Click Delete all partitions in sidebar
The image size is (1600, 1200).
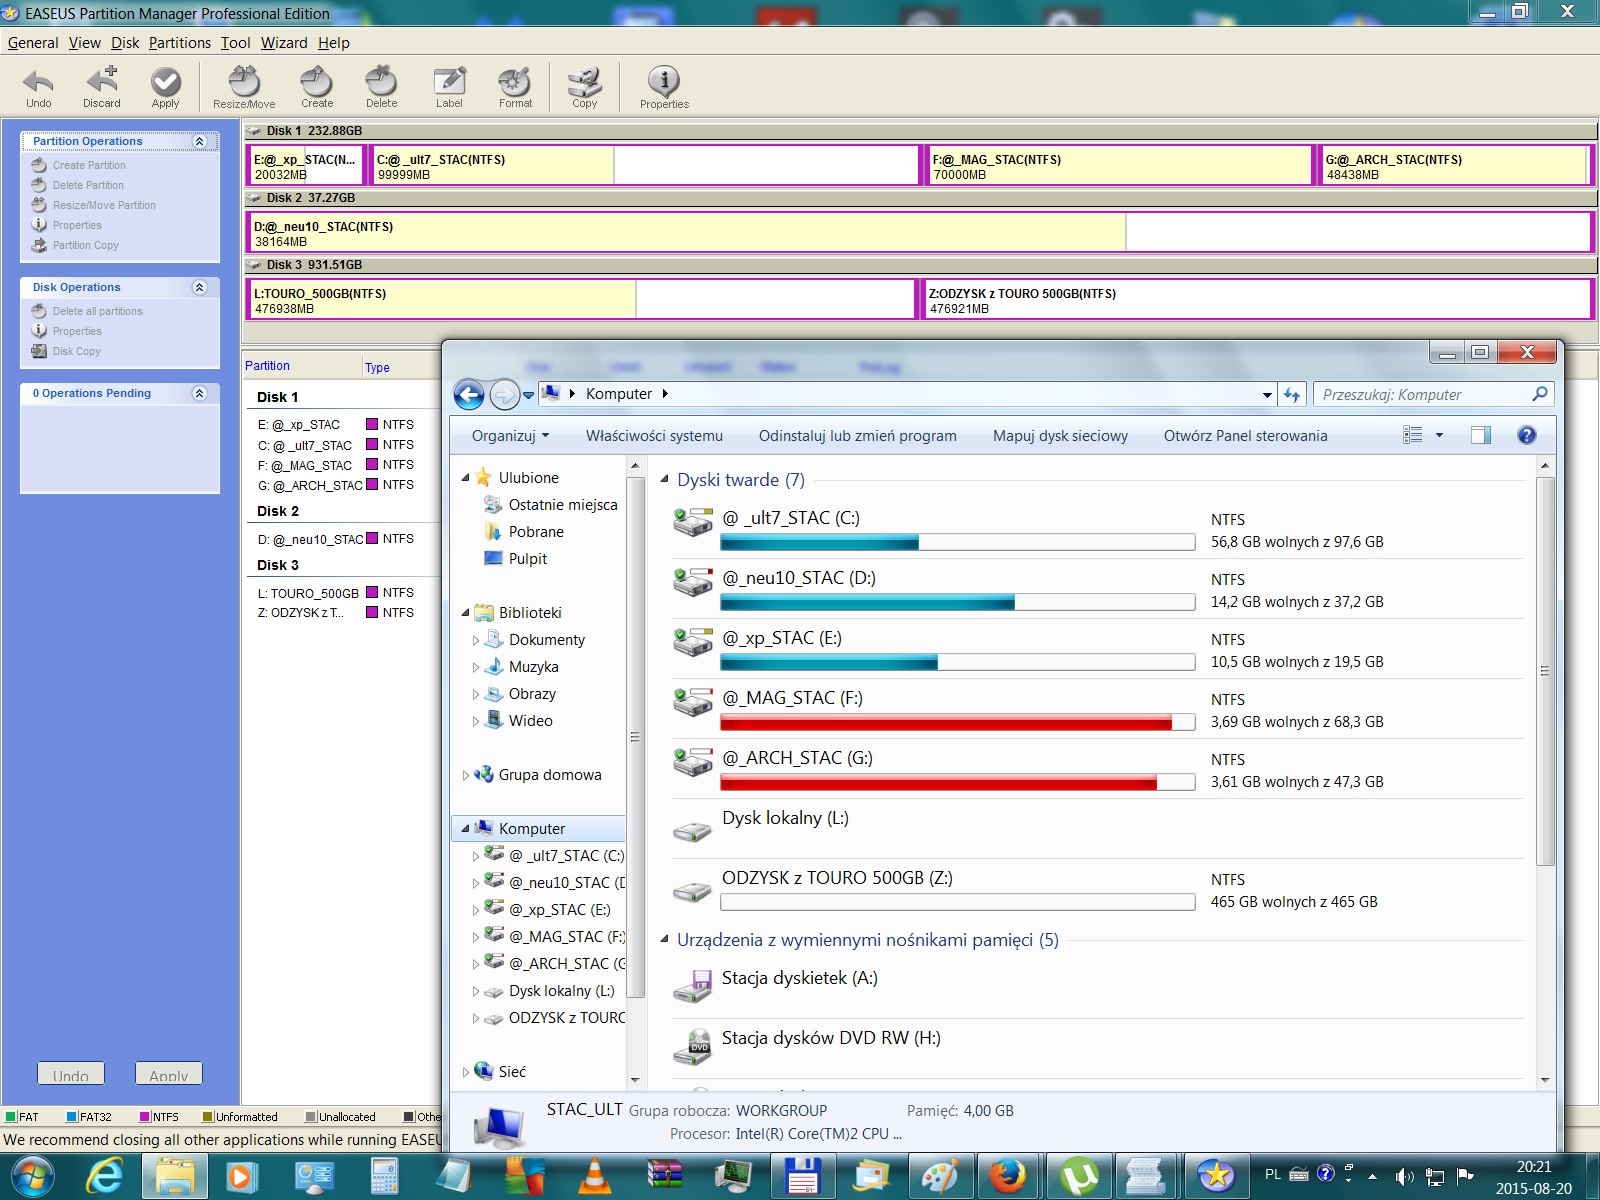click(97, 311)
